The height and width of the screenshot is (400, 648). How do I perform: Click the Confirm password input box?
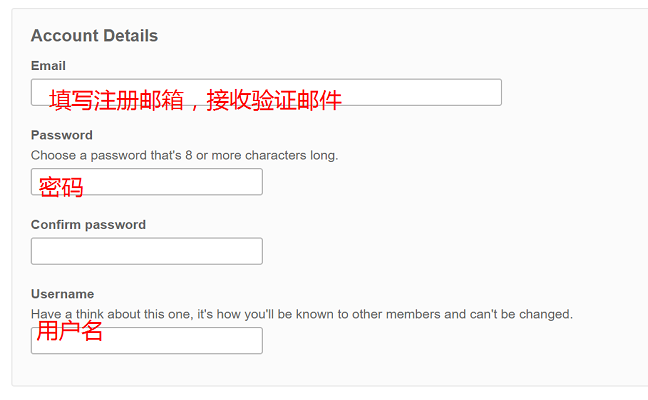pos(146,251)
